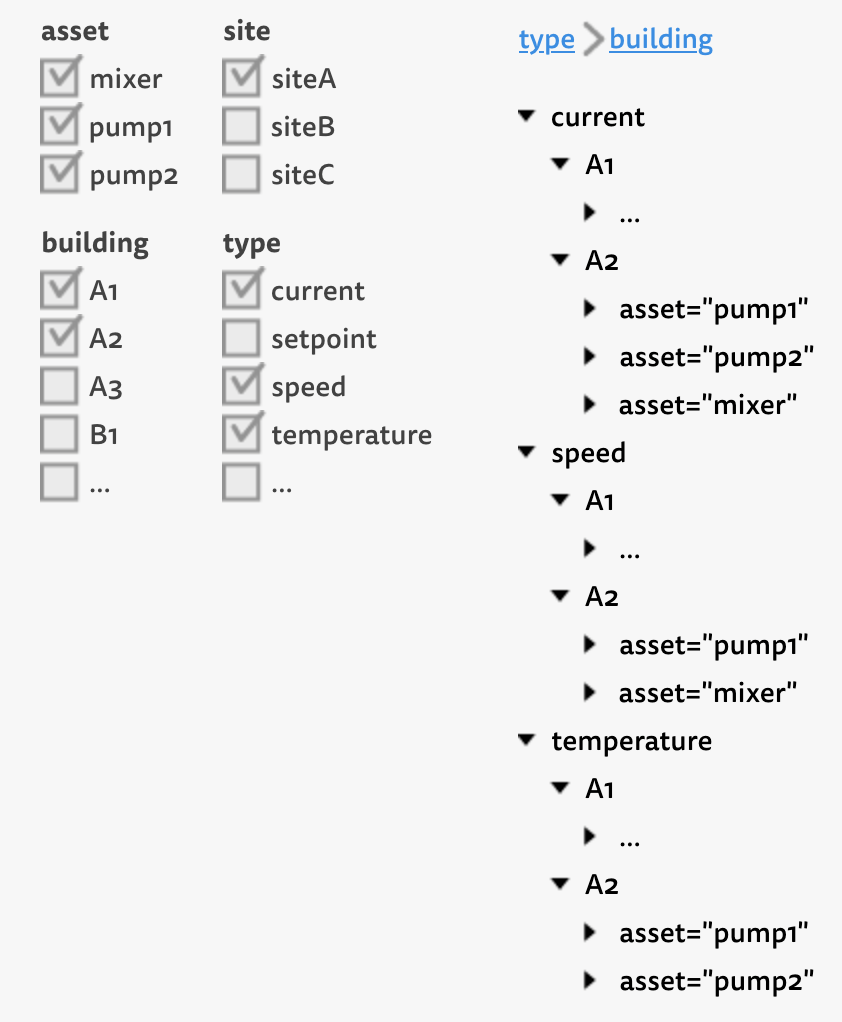Screen dimensions: 842x1022
Task: Expand asset="mixer" under speed A2
Action: (x=590, y=692)
